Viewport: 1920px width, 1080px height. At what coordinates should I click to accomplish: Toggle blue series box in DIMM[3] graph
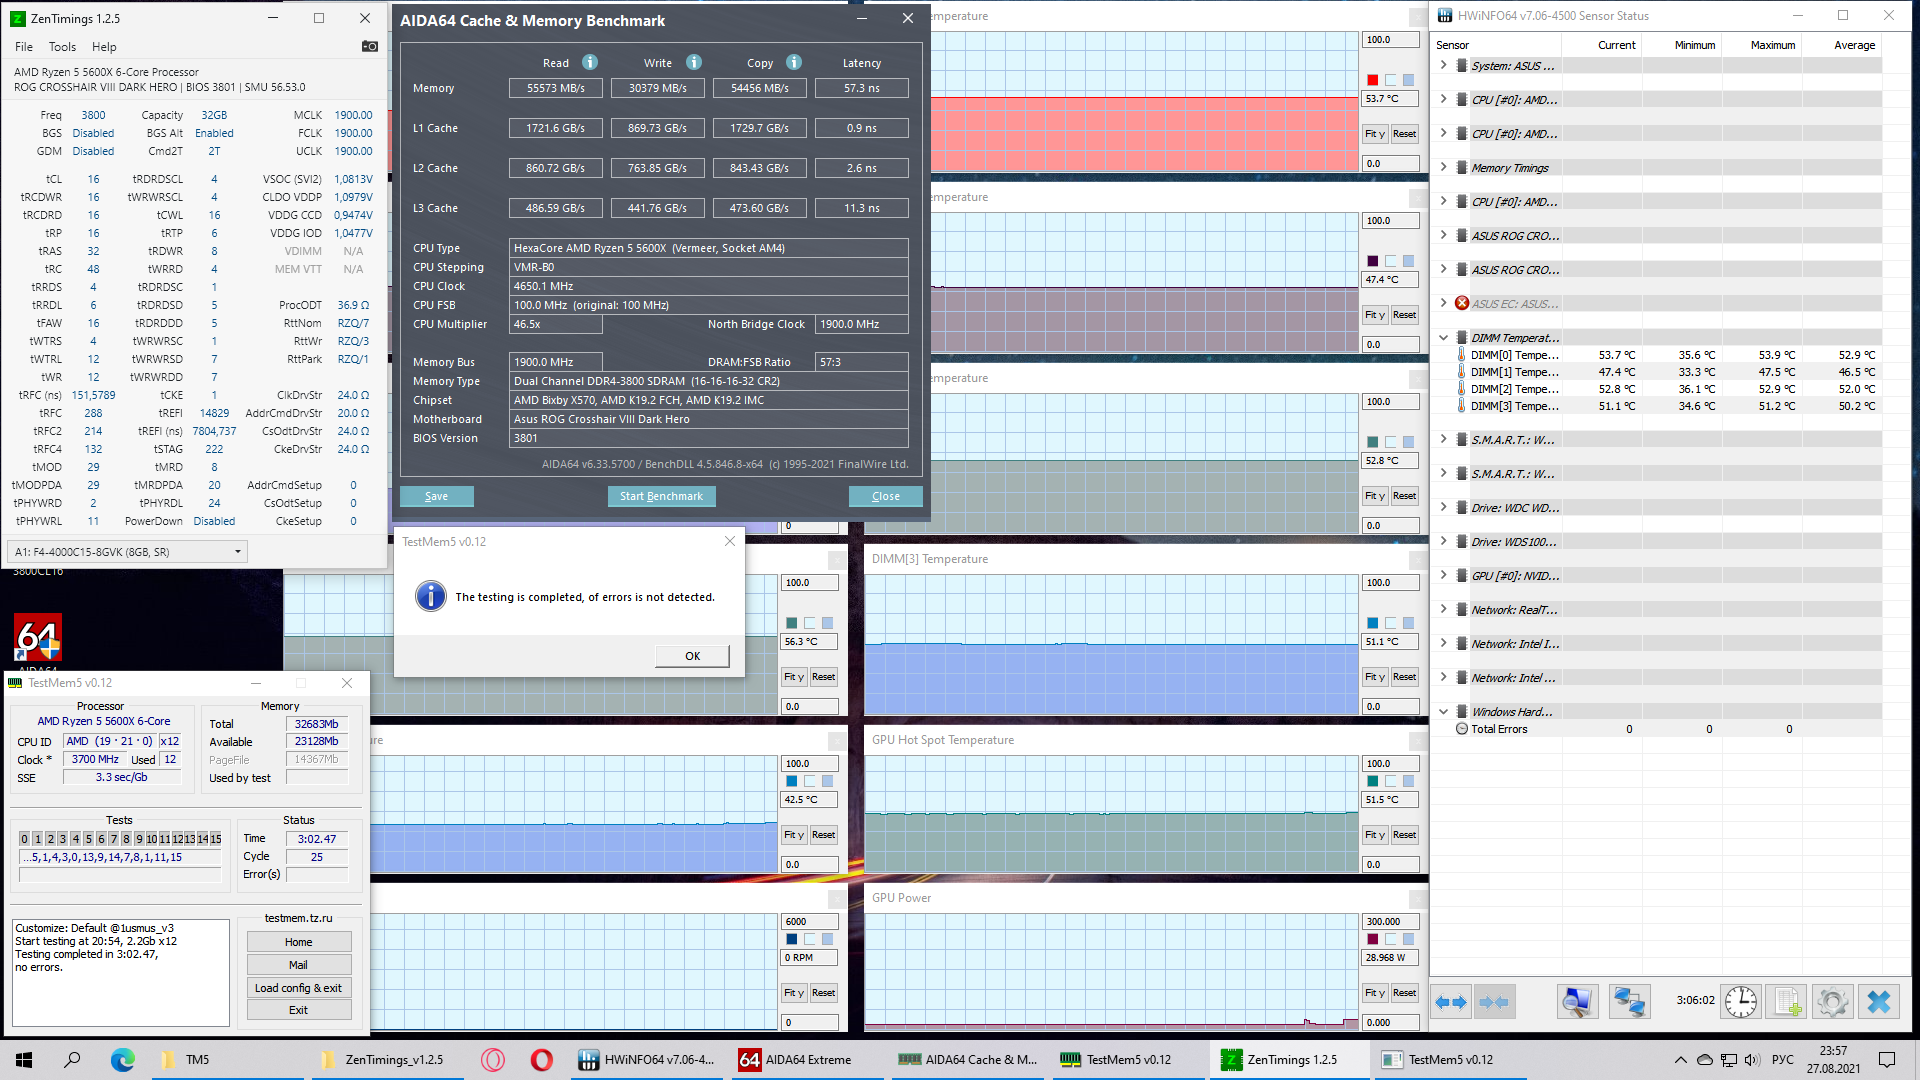pos(1373,623)
